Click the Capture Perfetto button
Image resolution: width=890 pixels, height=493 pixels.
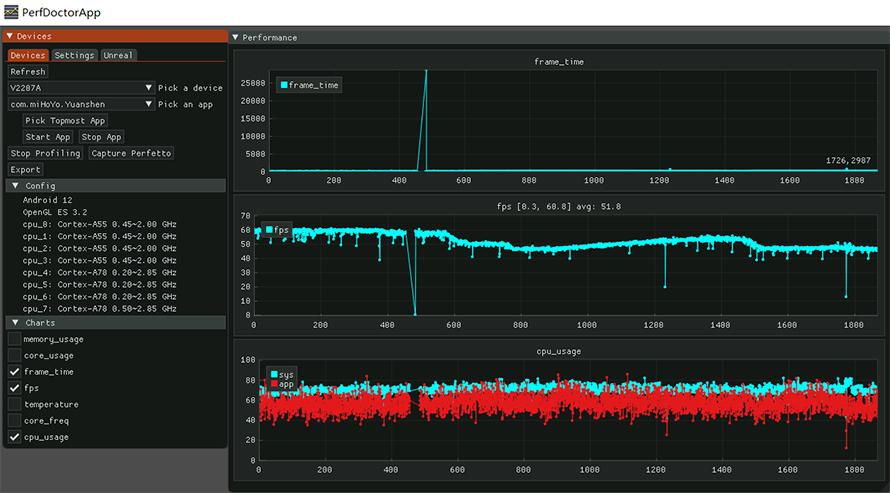(131, 153)
